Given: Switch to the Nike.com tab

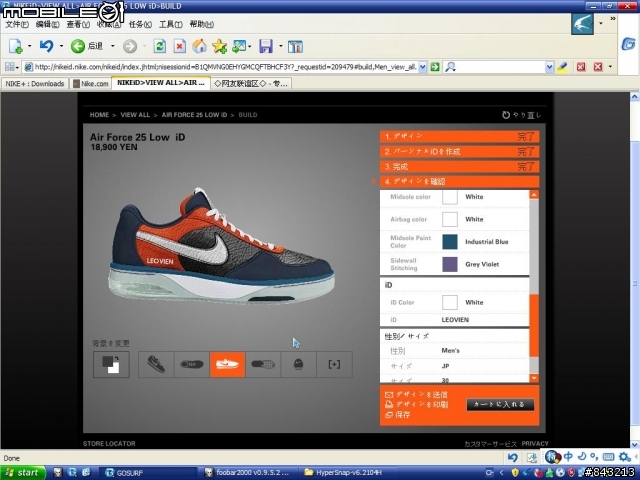Looking at the screenshot, I should point(91,84).
